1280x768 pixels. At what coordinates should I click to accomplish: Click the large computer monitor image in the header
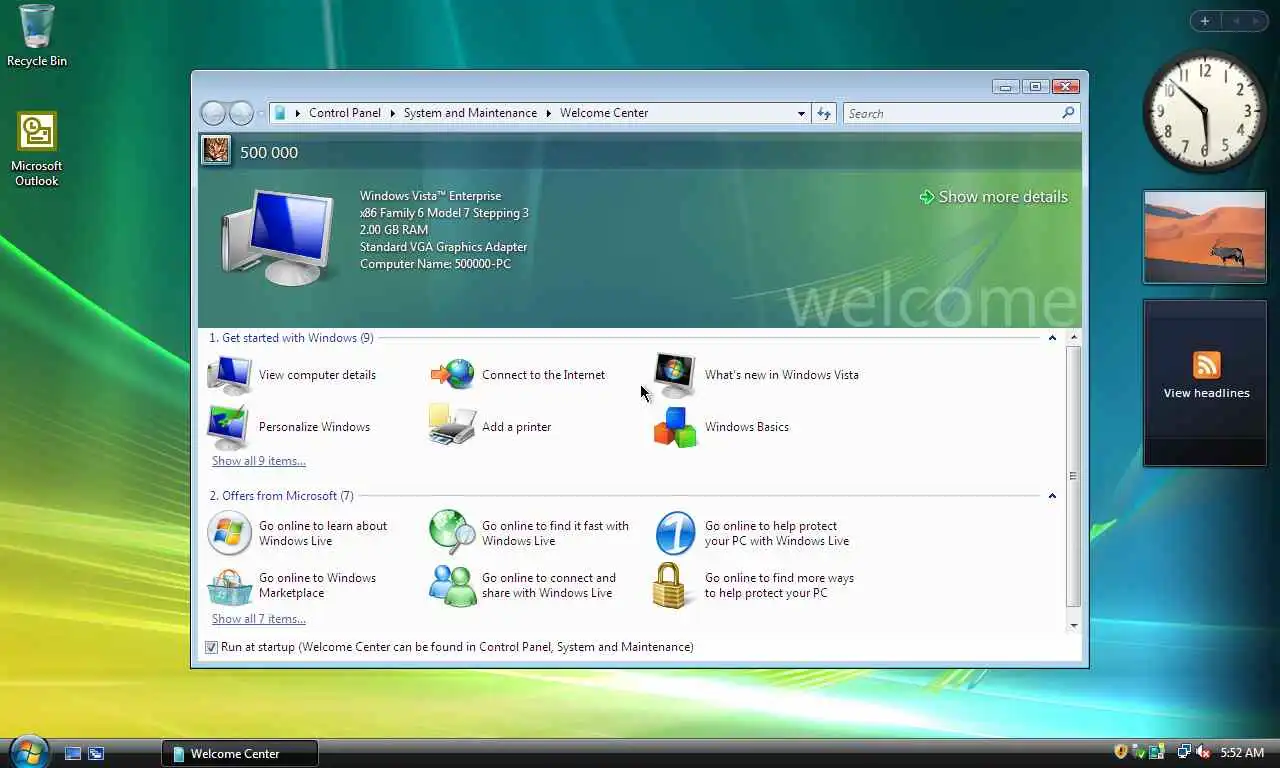(x=277, y=237)
